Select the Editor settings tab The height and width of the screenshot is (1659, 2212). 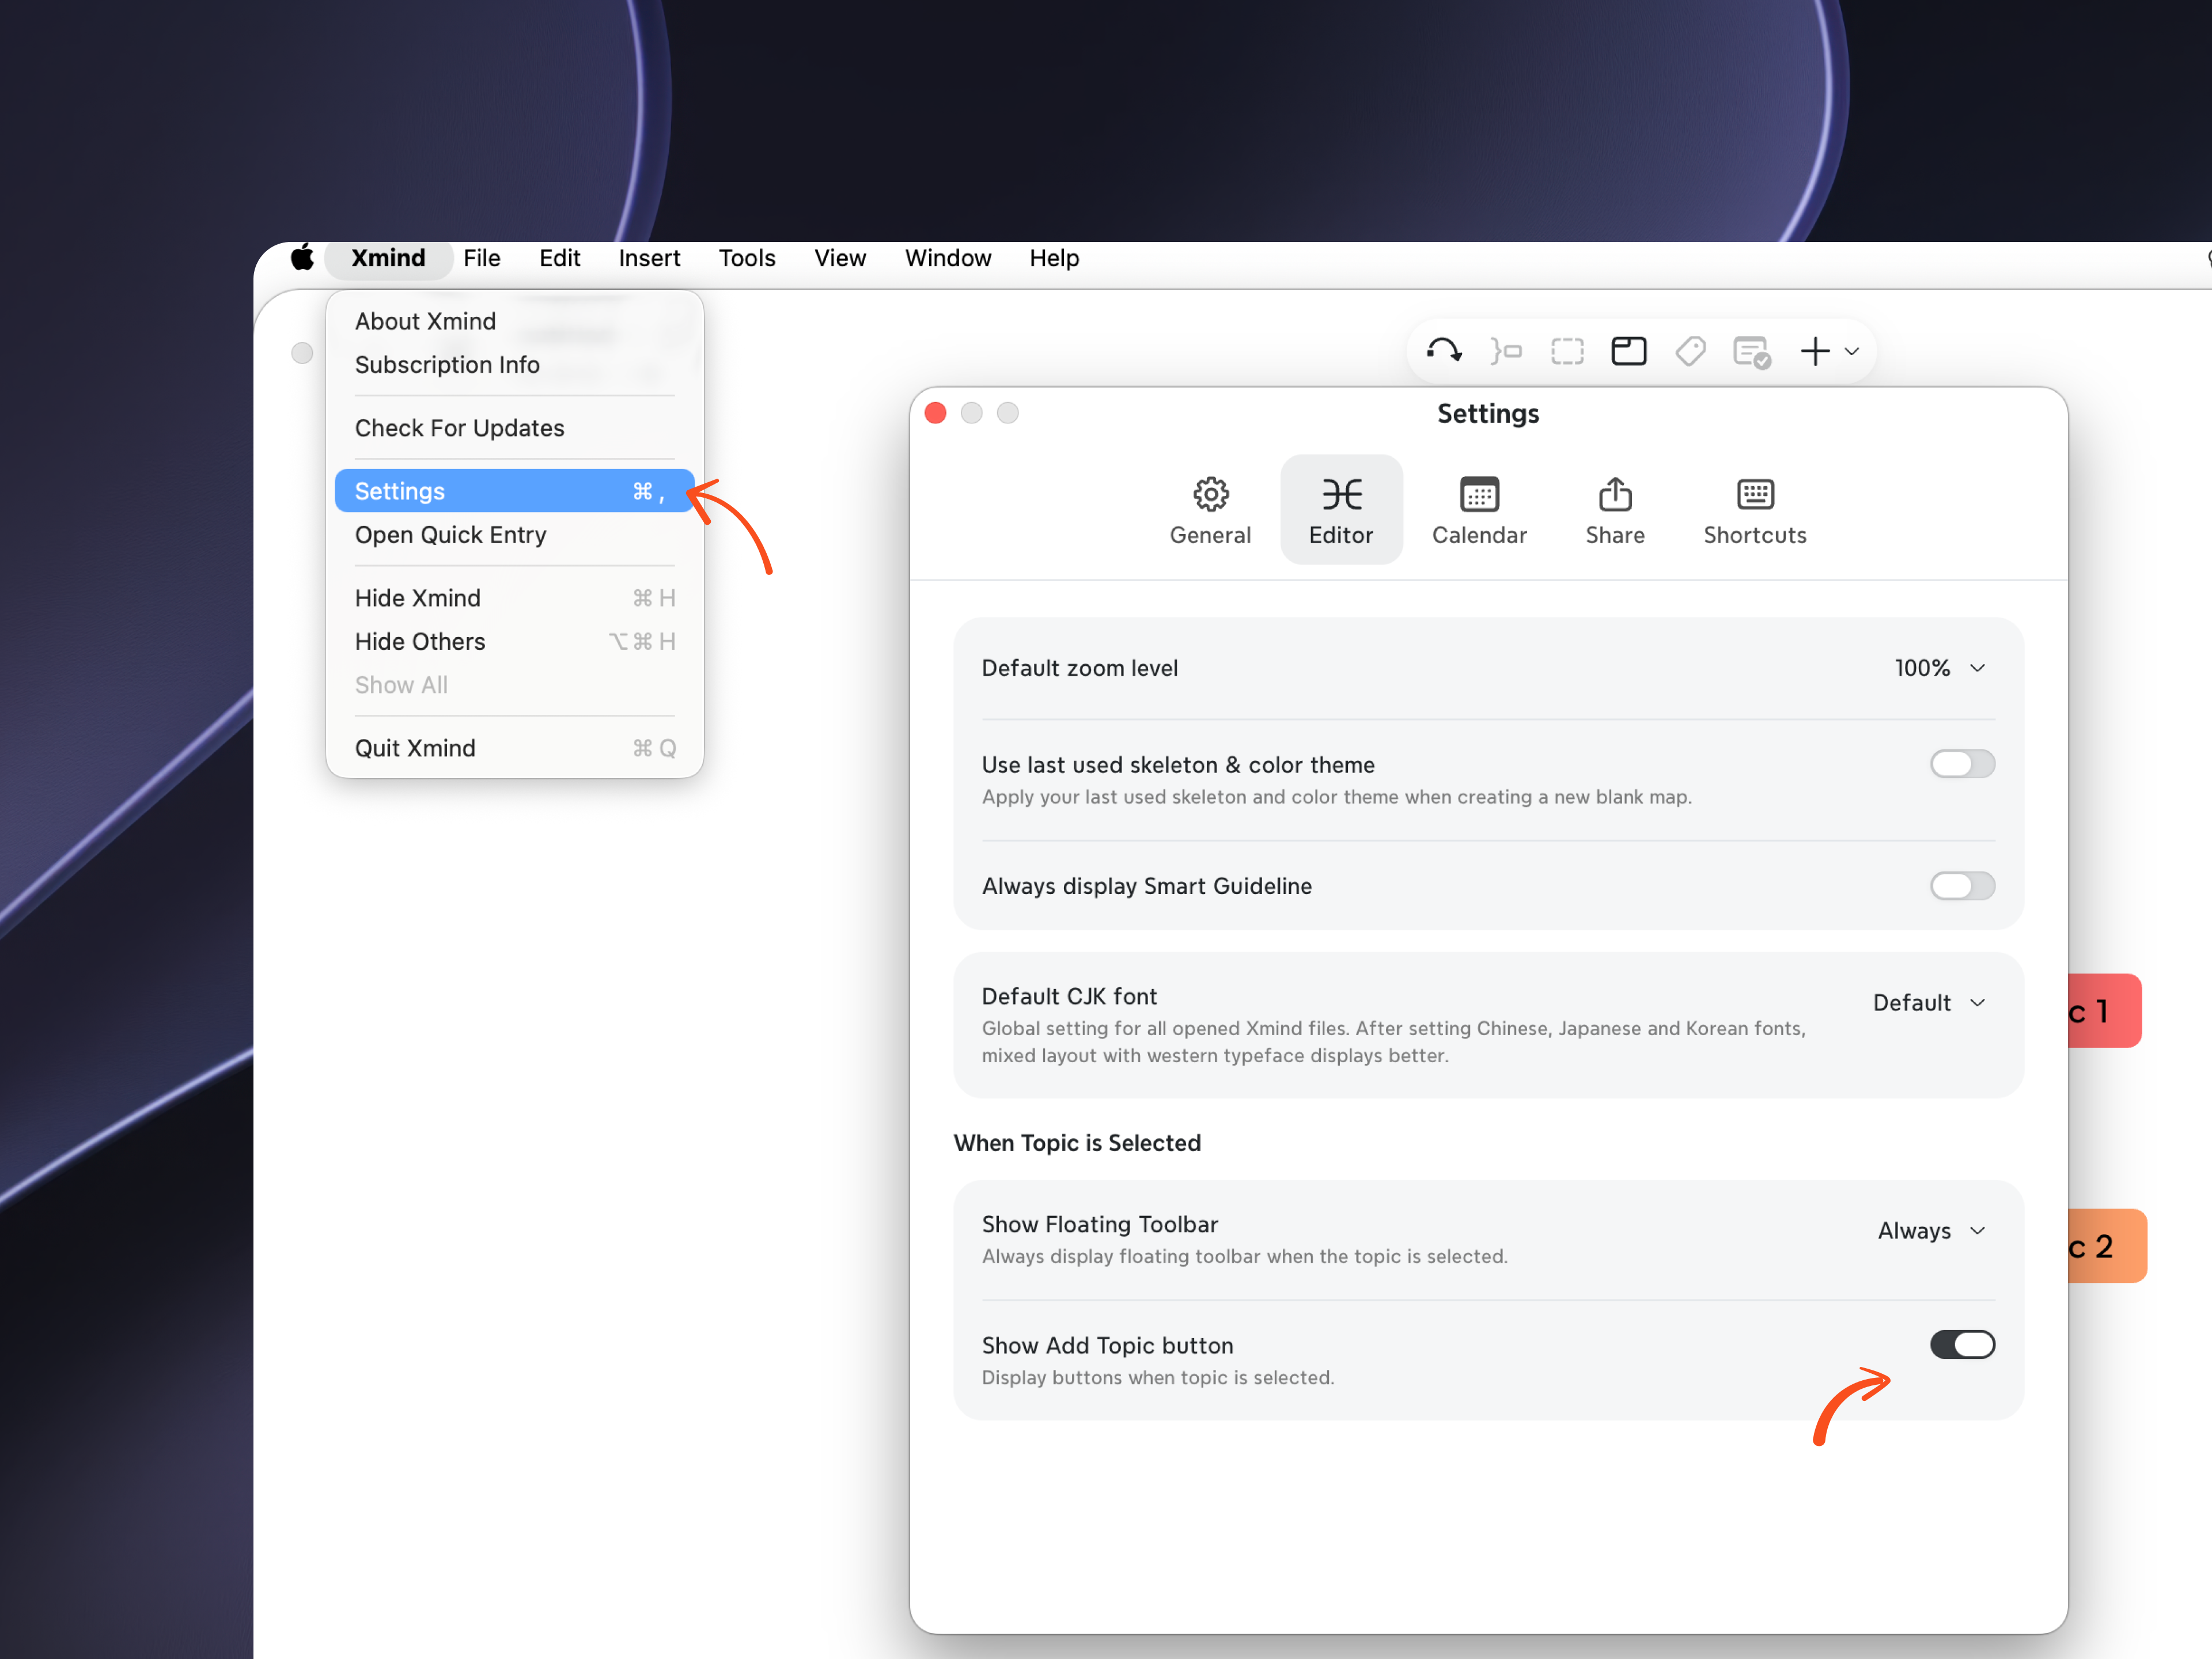(1341, 510)
